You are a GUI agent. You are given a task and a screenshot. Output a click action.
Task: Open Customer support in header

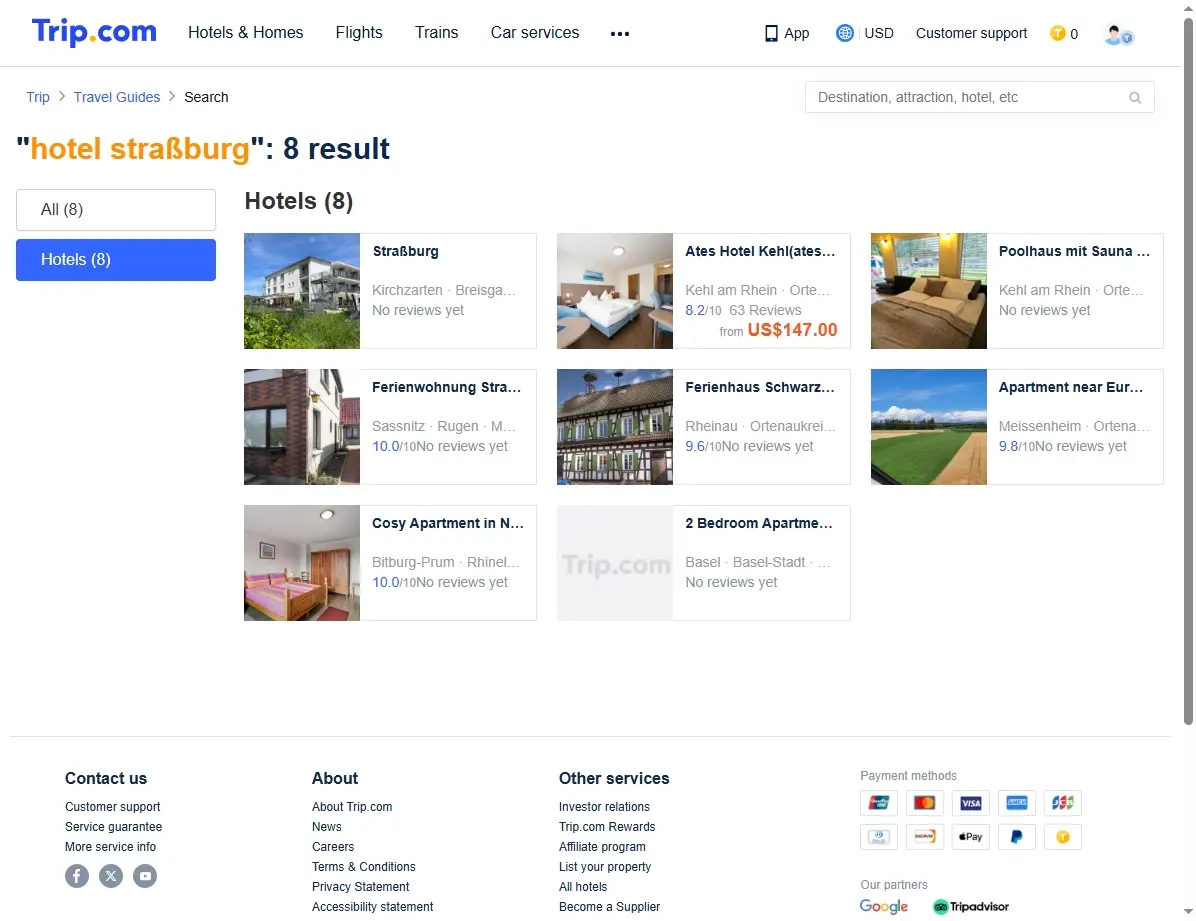(971, 34)
